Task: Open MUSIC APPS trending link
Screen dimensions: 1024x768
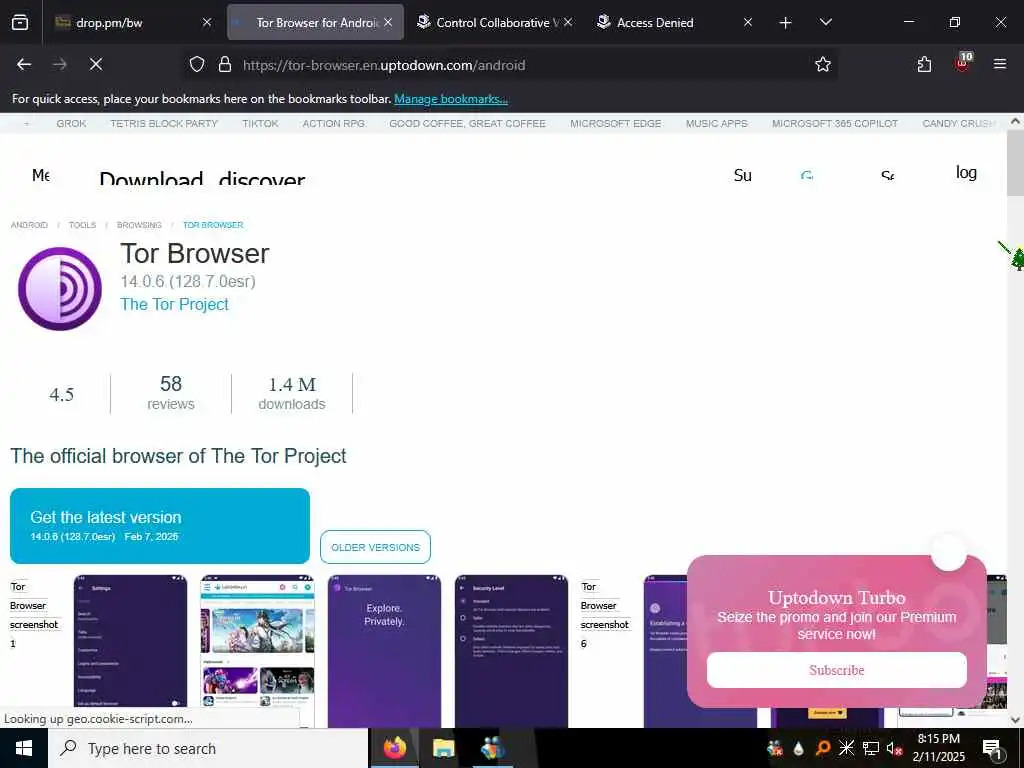Action: 716,123
